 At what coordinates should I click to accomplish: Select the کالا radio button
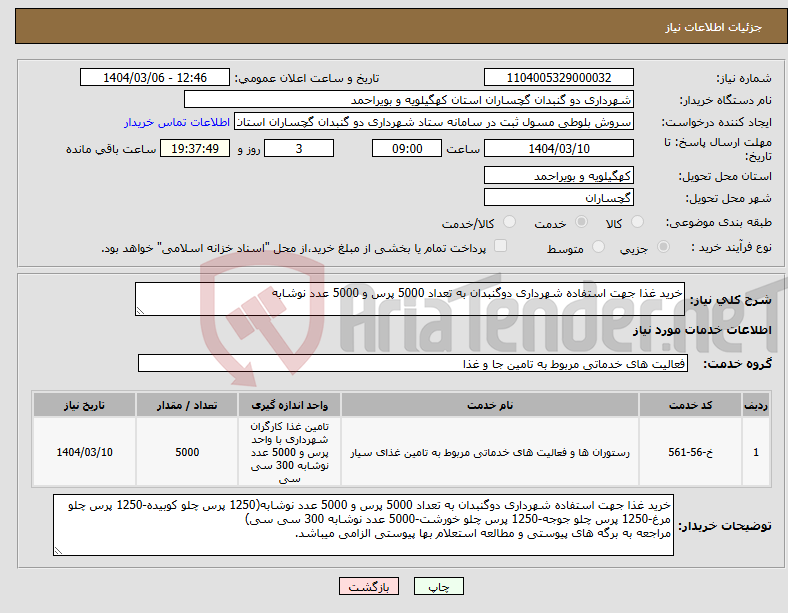[x=637, y=222]
